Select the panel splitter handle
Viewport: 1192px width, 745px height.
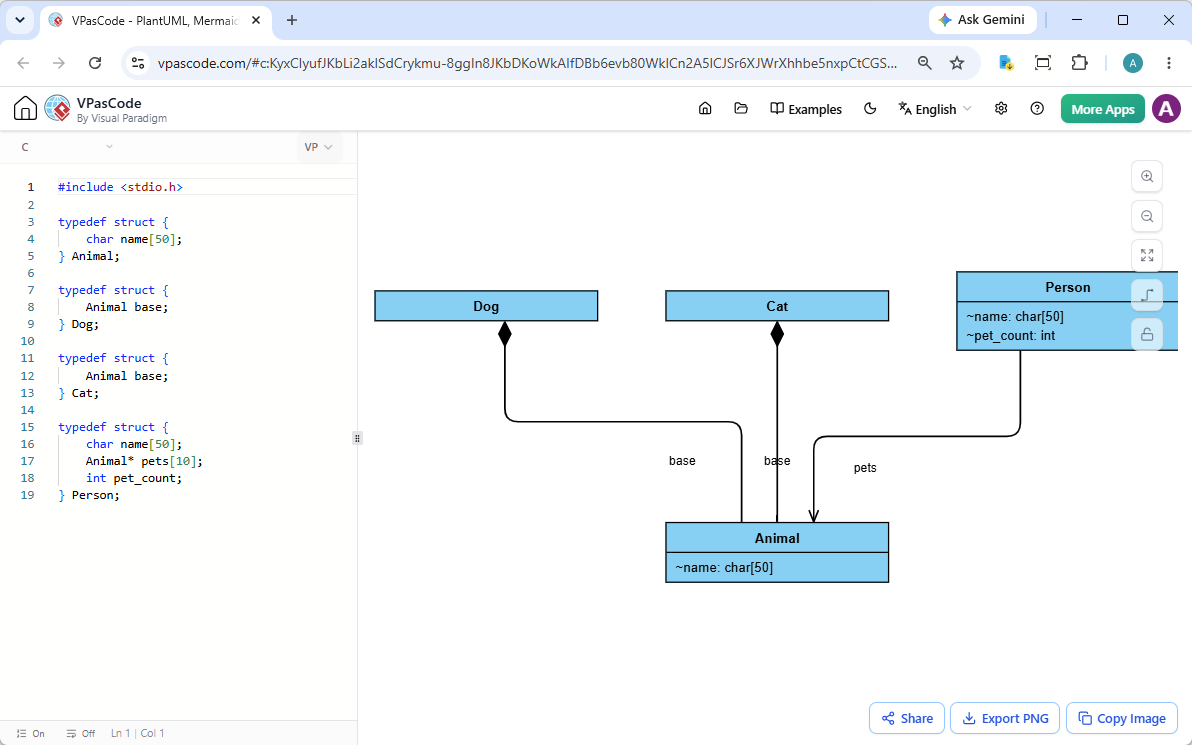pos(357,438)
